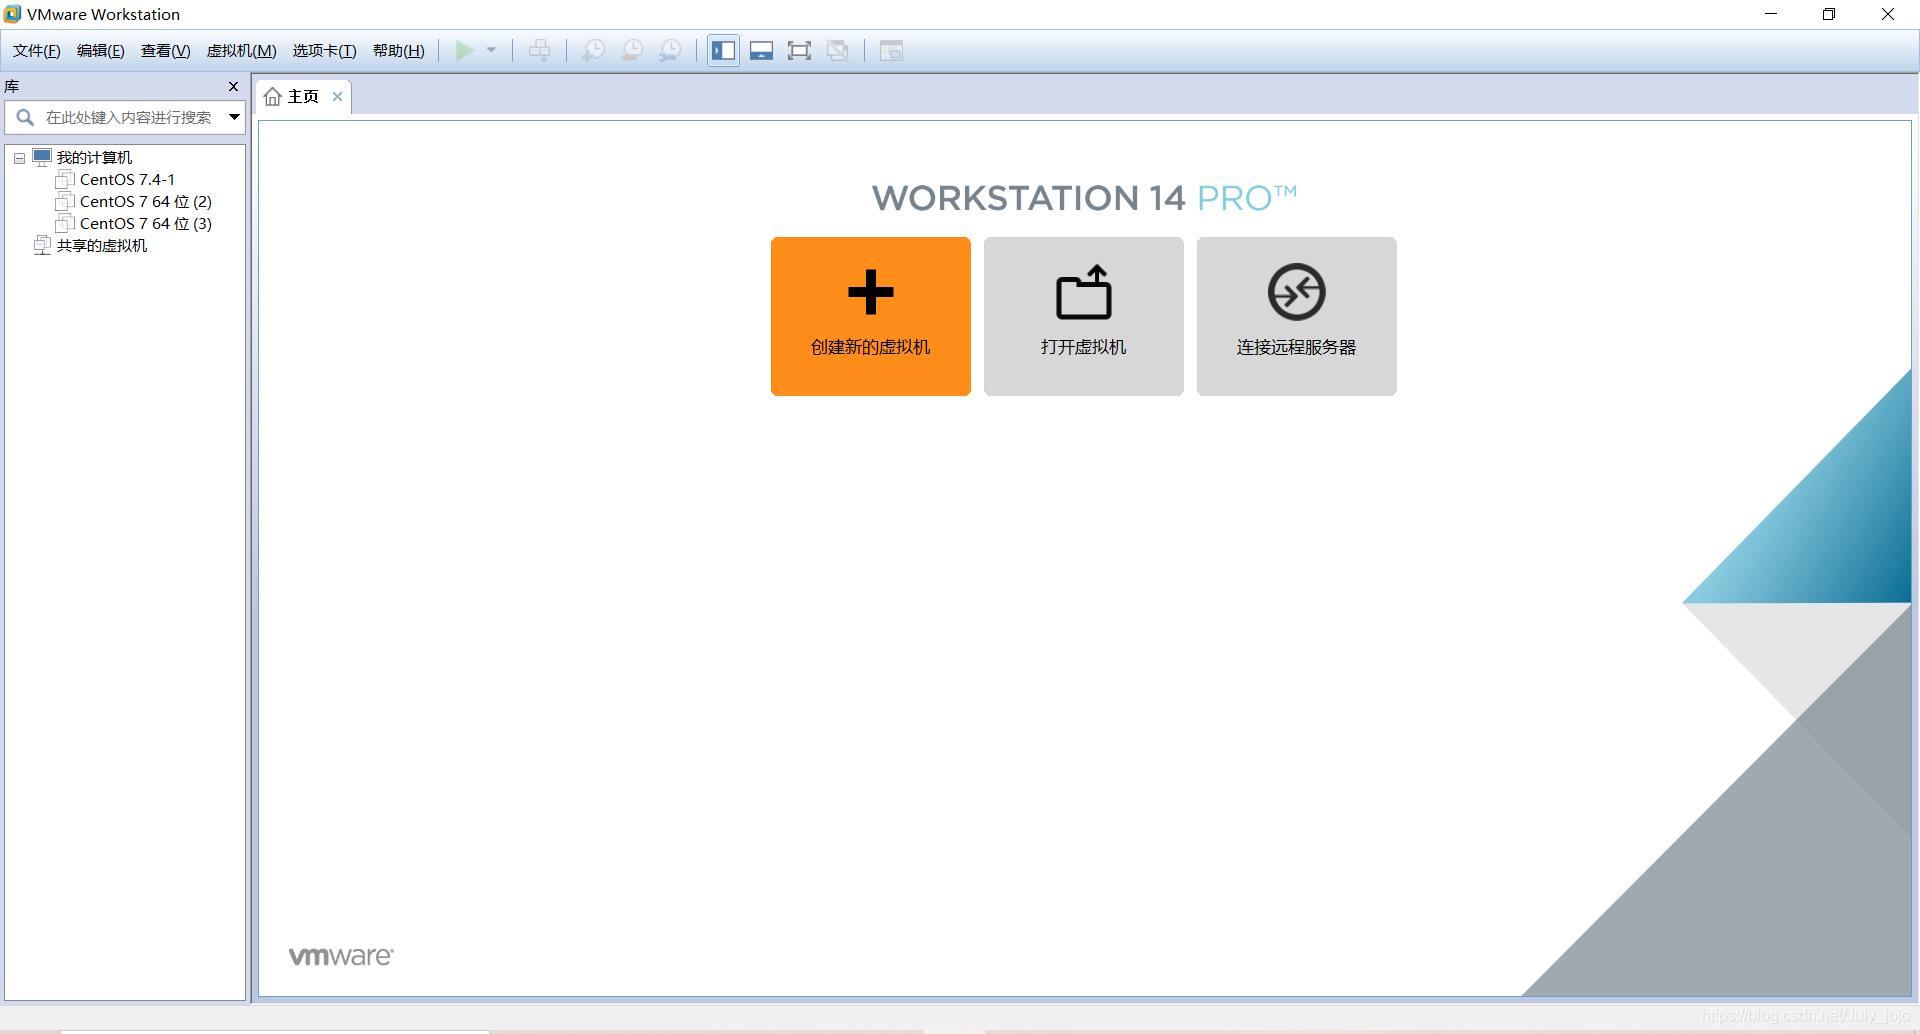This screenshot has height=1034, width=1920.
Task: Click the 创建新的虚拟机 tile
Action: pos(871,316)
